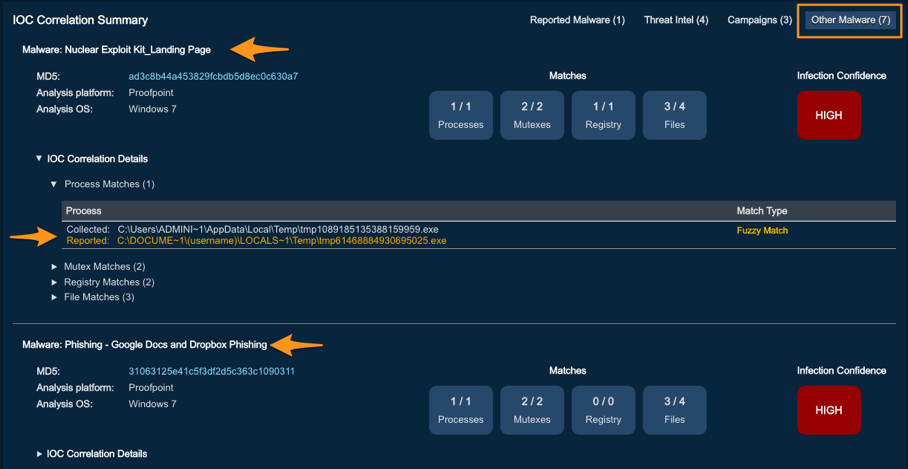
Task: Select the Fuzzy Match process row
Action: click(400, 235)
